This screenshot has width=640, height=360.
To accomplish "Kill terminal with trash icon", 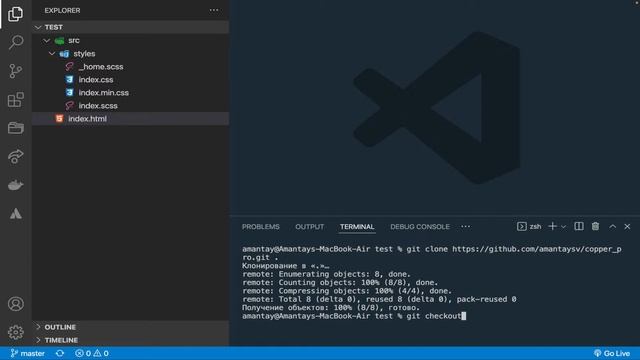I will click(595, 227).
